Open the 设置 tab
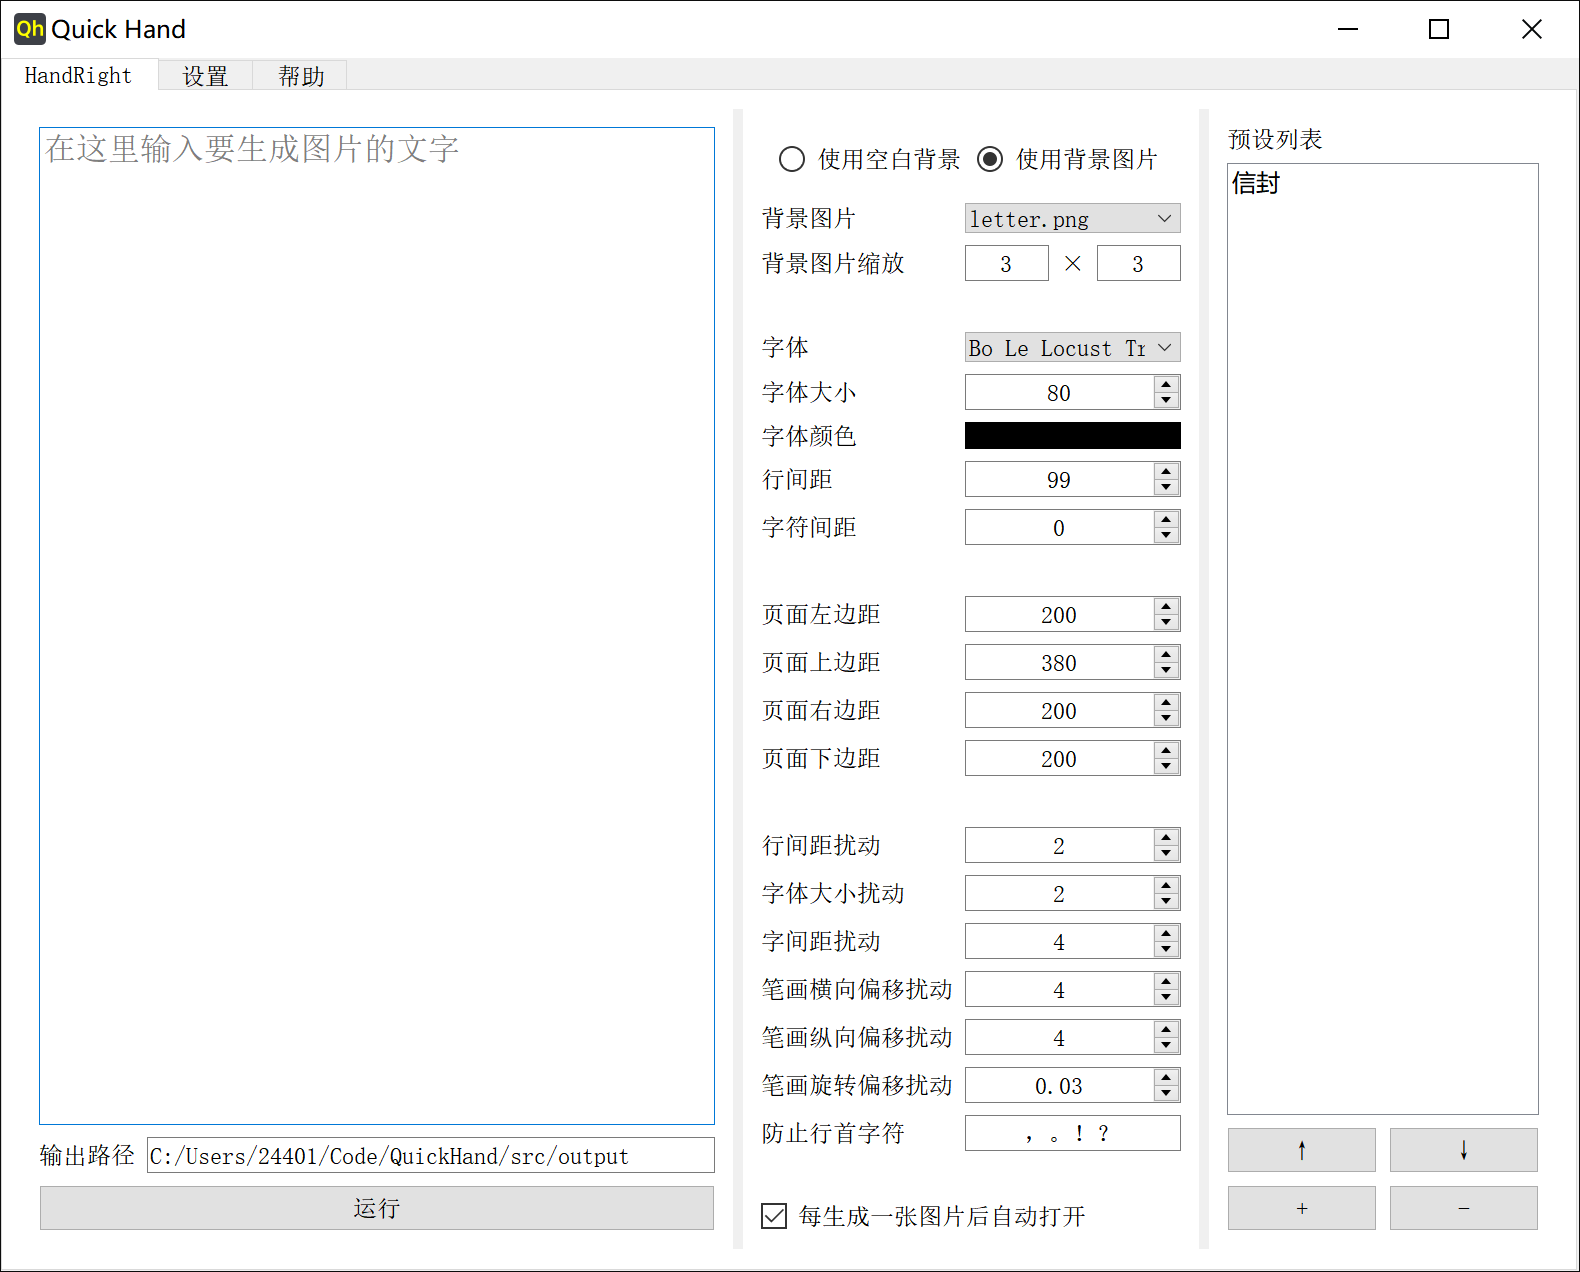1580x1272 pixels. point(205,76)
